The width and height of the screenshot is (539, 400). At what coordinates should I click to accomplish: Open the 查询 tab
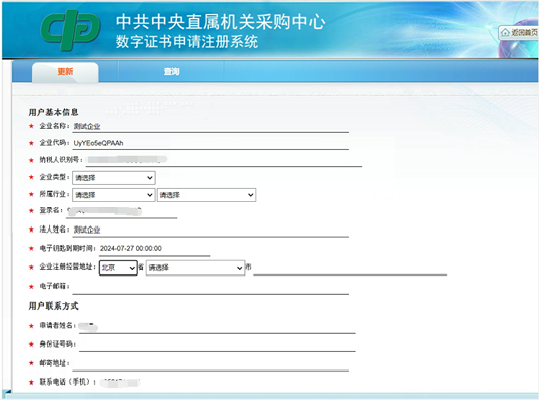pyautogui.click(x=172, y=71)
